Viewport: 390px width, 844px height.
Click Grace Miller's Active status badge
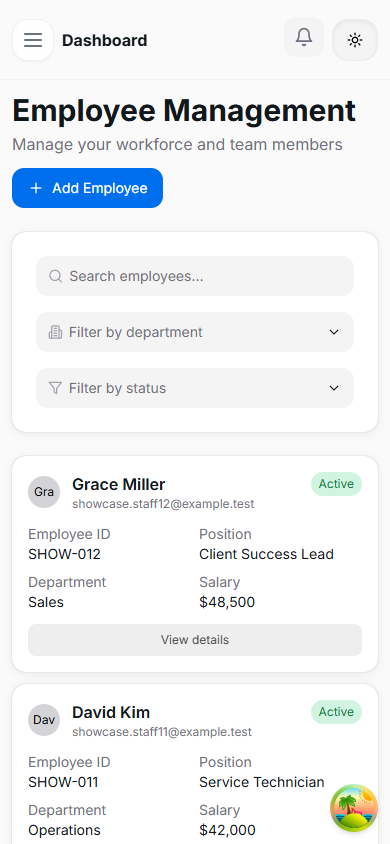click(336, 484)
